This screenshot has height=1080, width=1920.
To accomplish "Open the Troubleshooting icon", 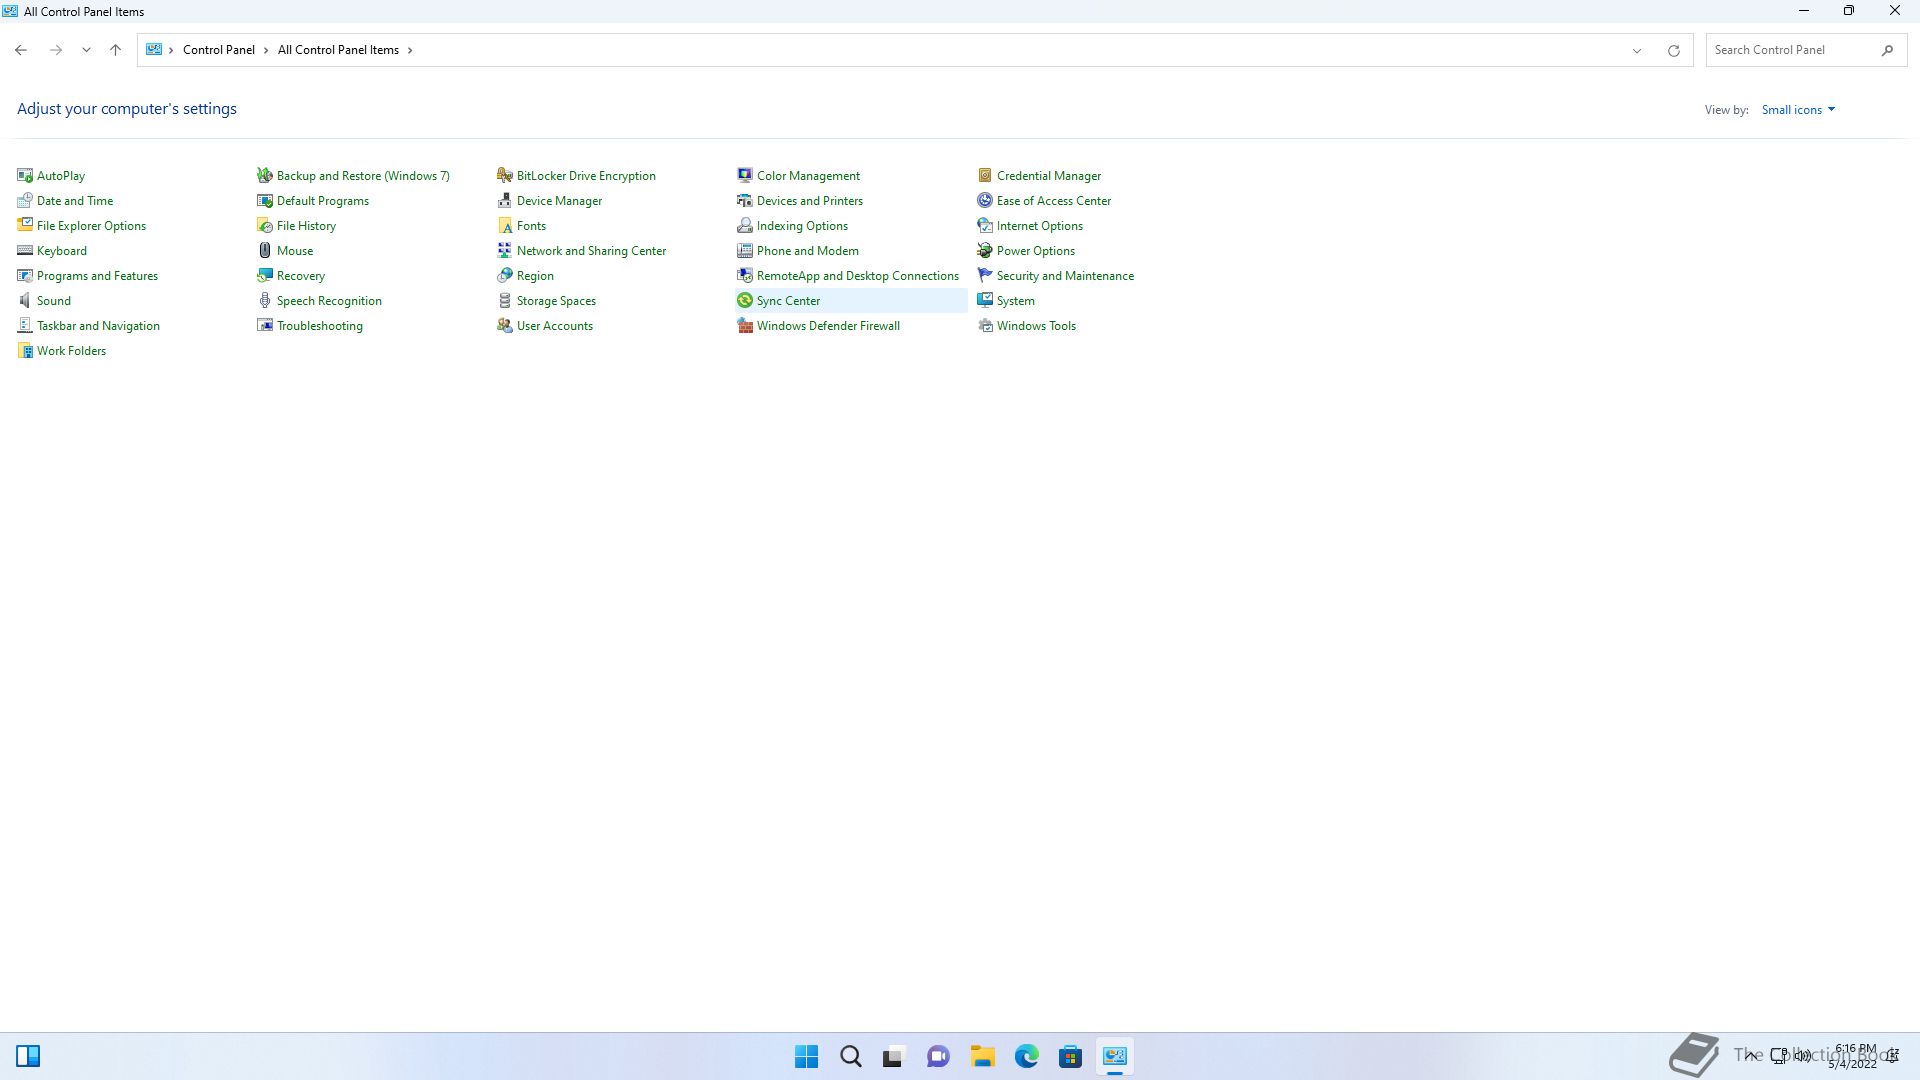I will (x=265, y=325).
